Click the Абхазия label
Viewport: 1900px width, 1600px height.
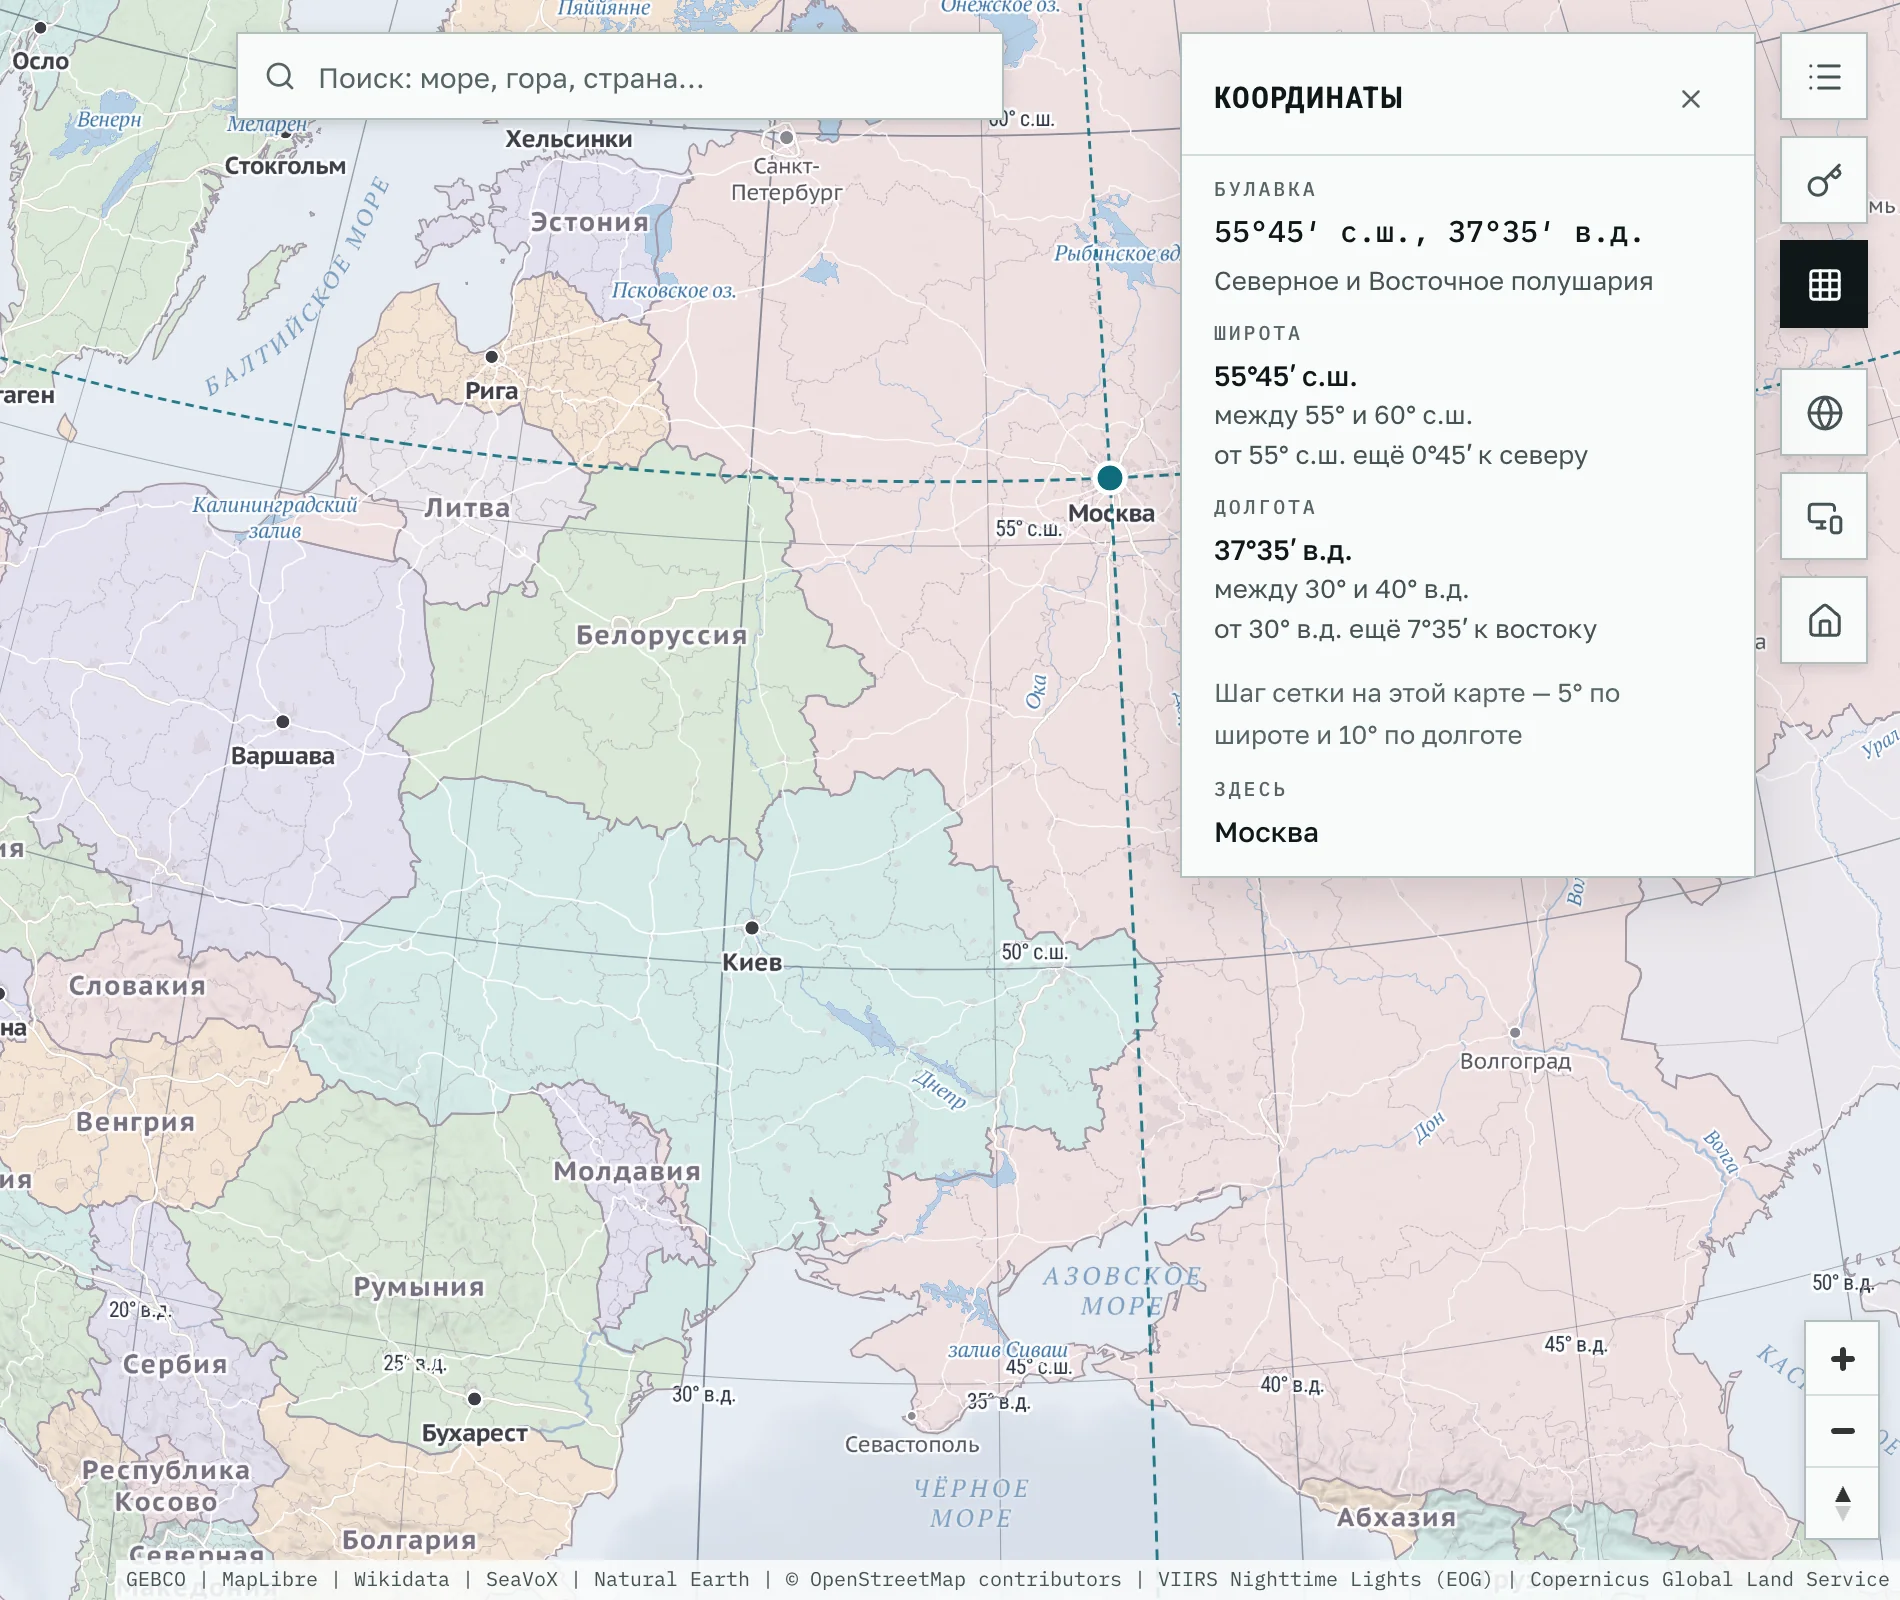point(1396,1517)
